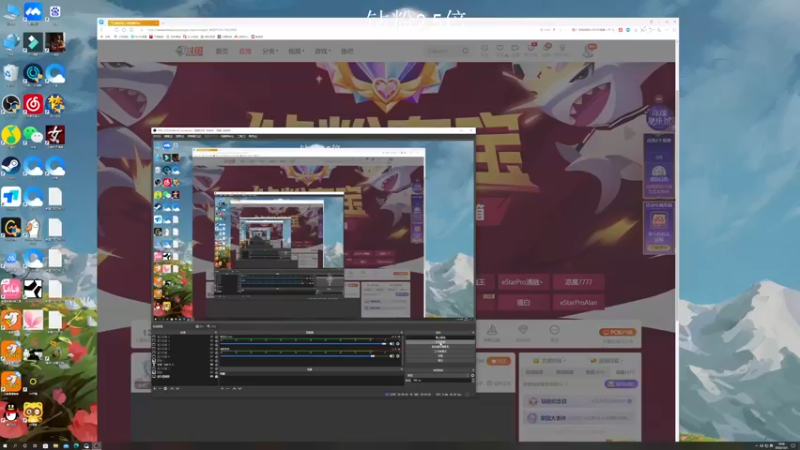800x450 pixels.
Task: Click the more ellipsis icon below the player
Action: (555, 330)
